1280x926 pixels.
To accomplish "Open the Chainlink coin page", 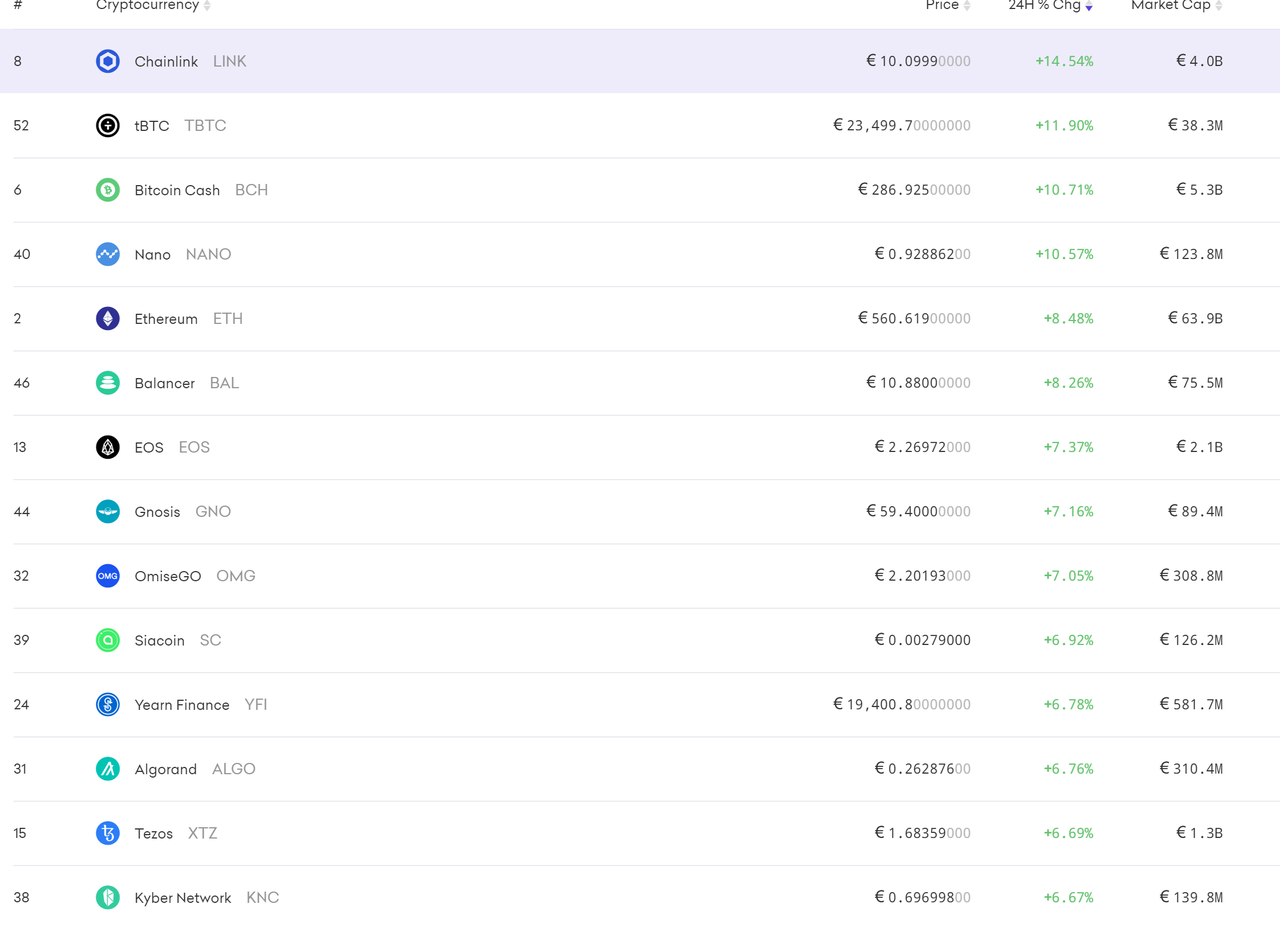I will (166, 61).
